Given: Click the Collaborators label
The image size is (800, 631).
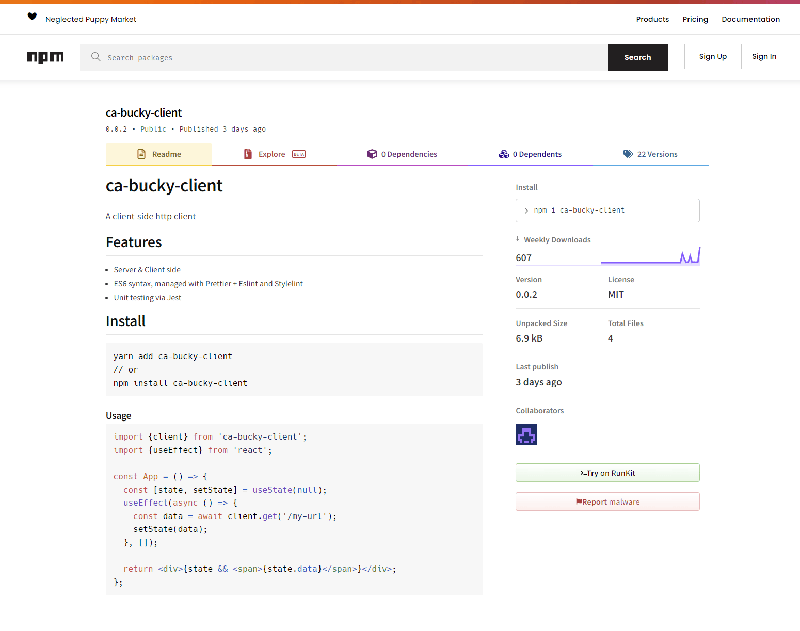Looking at the screenshot, I should coord(540,410).
